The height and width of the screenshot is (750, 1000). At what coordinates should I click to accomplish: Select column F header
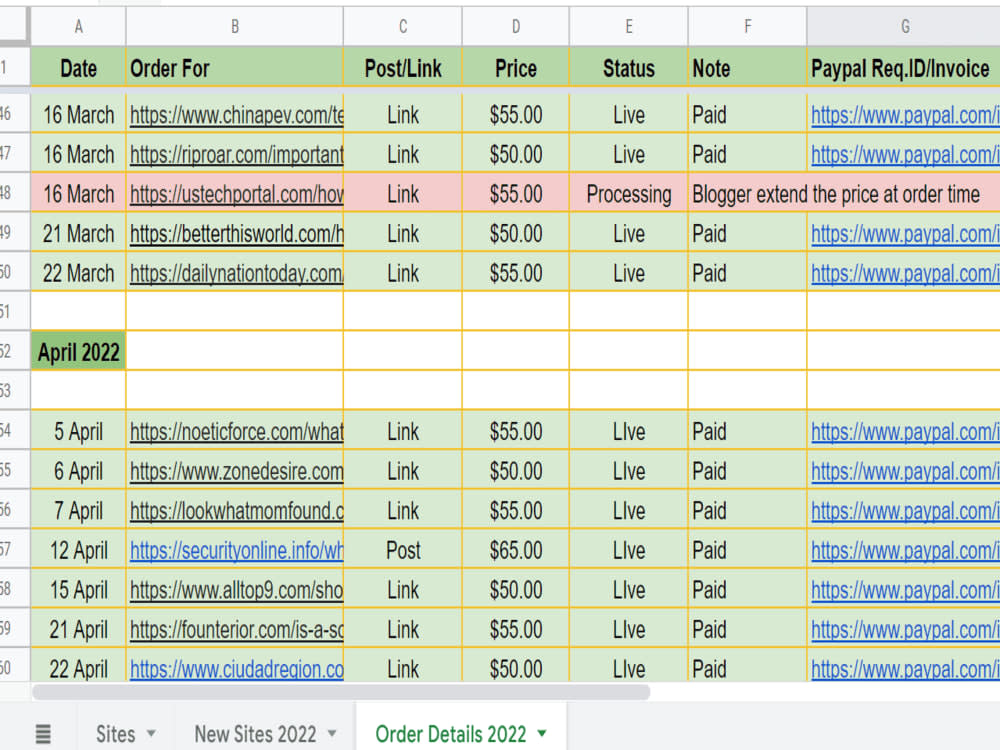coord(747,26)
